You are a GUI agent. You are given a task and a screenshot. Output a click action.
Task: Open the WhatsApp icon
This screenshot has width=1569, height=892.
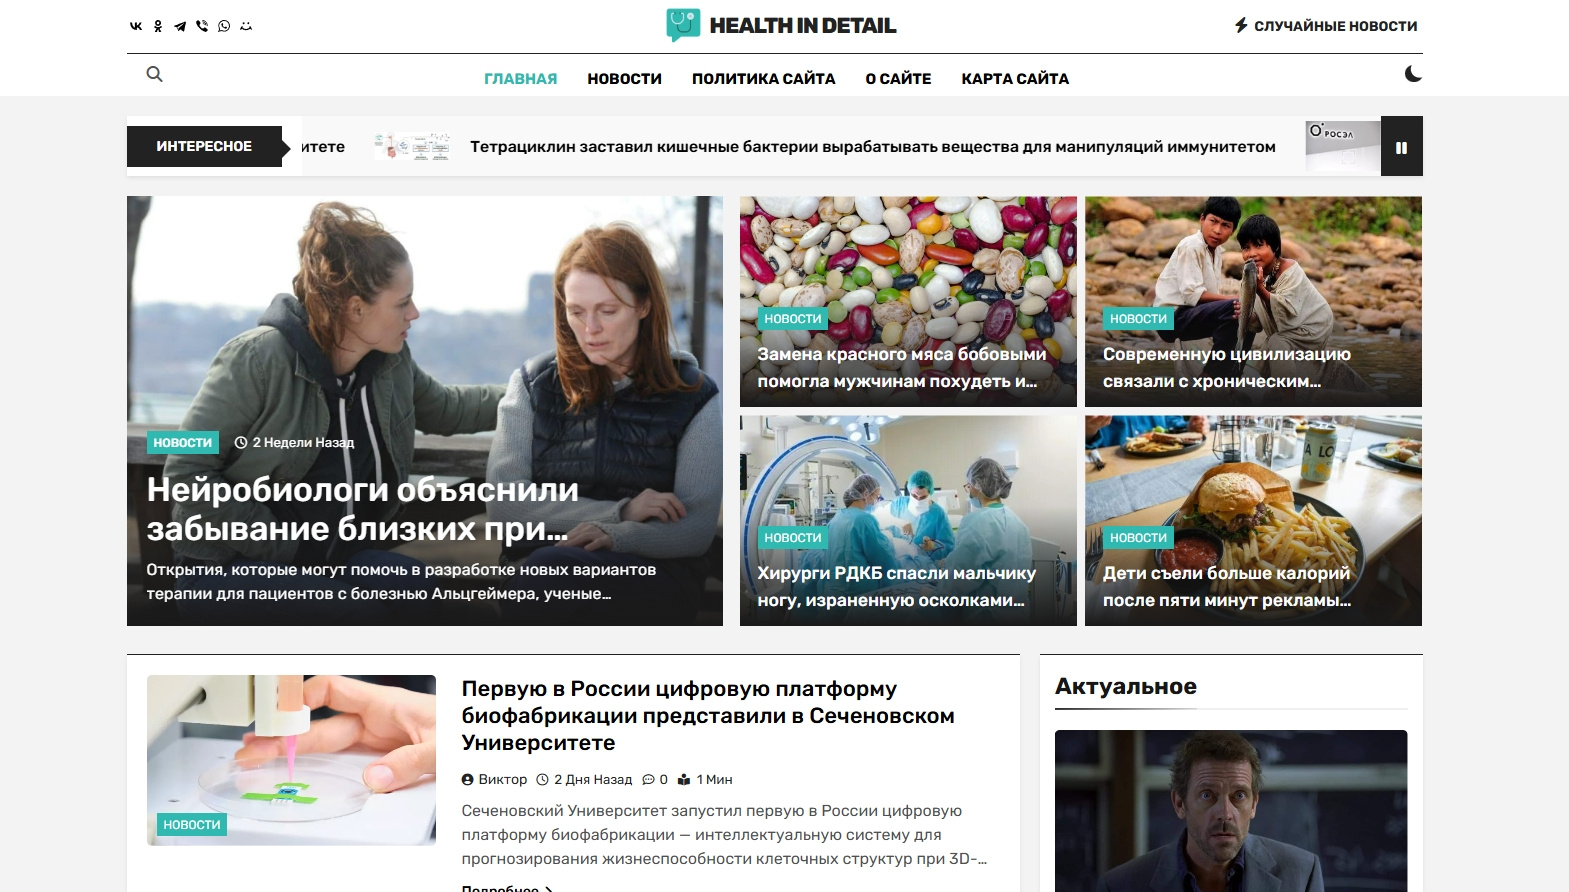click(x=224, y=27)
